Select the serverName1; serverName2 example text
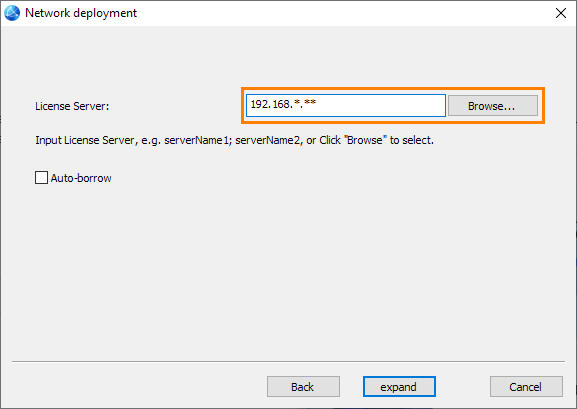The image size is (577, 409). coord(232,140)
